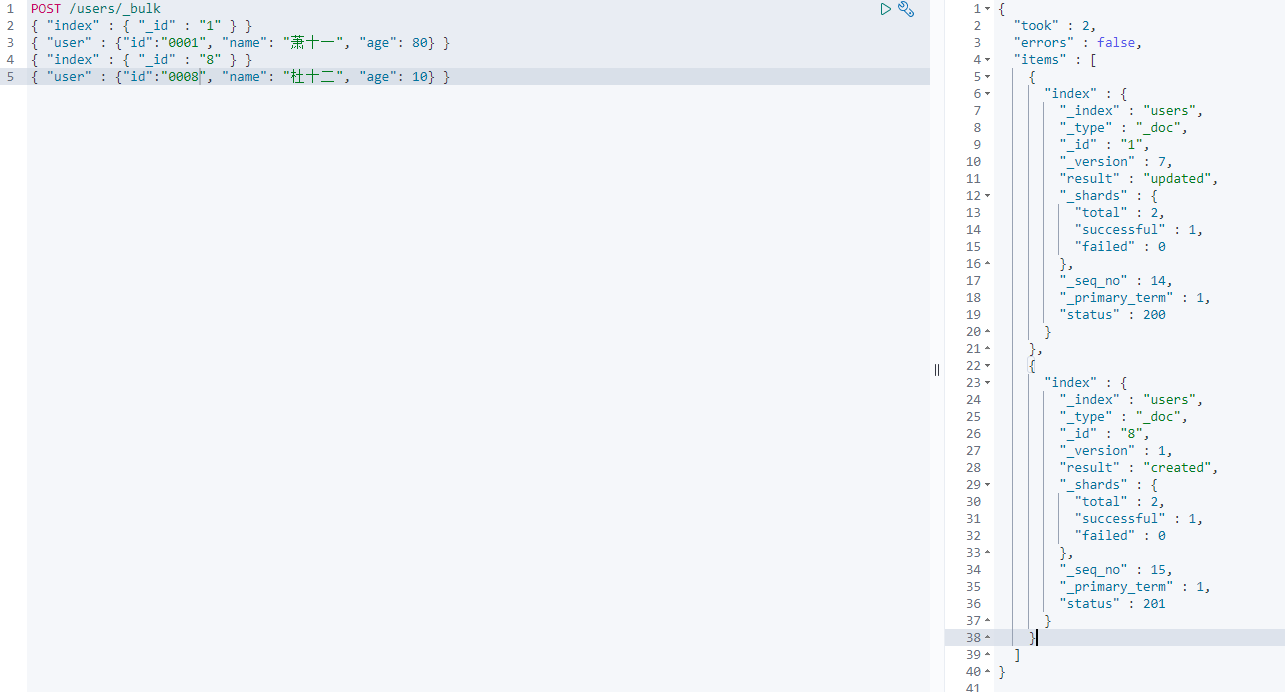Fold the "items" array at response line 4
1285x692 pixels.
988,60
